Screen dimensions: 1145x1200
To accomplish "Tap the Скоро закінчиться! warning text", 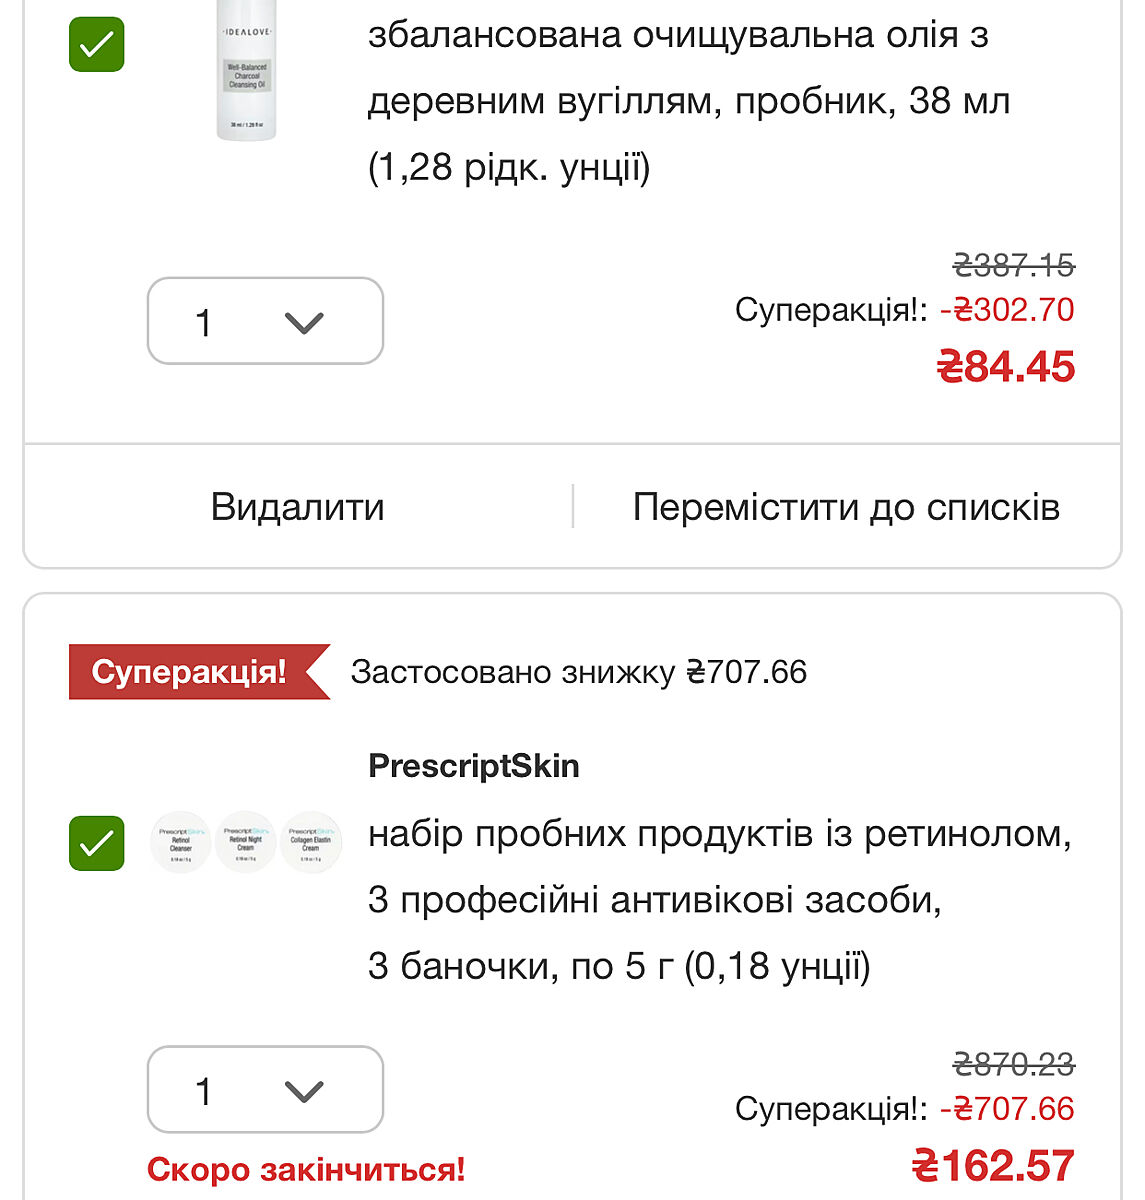I will click(x=306, y=1169).
